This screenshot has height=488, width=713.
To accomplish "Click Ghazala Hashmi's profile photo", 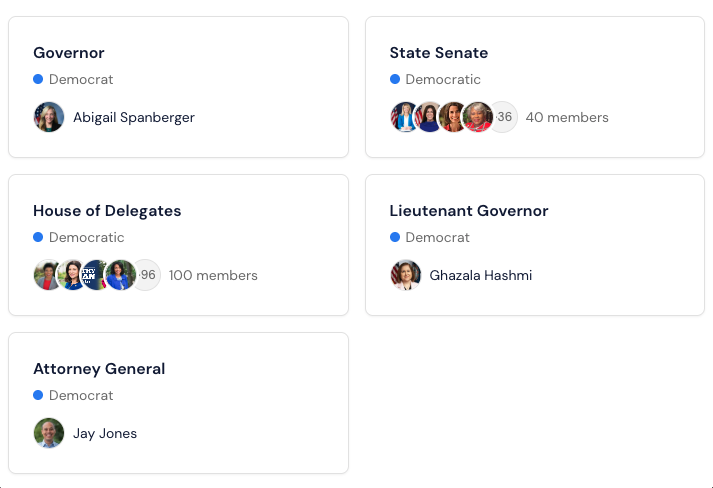I will tap(405, 275).
